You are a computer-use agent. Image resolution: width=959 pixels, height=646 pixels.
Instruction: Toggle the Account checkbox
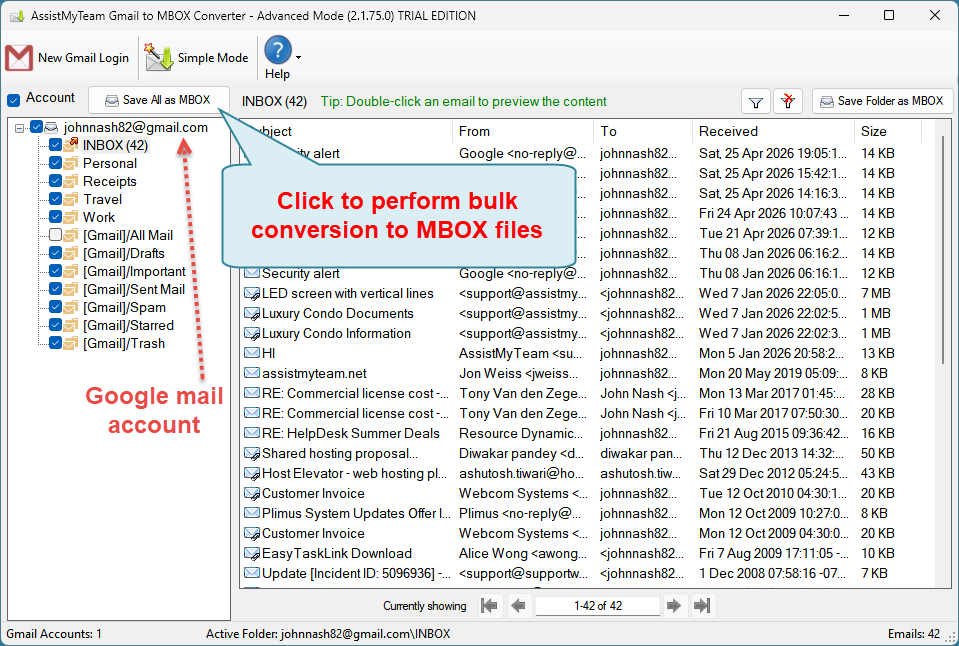tap(14, 99)
